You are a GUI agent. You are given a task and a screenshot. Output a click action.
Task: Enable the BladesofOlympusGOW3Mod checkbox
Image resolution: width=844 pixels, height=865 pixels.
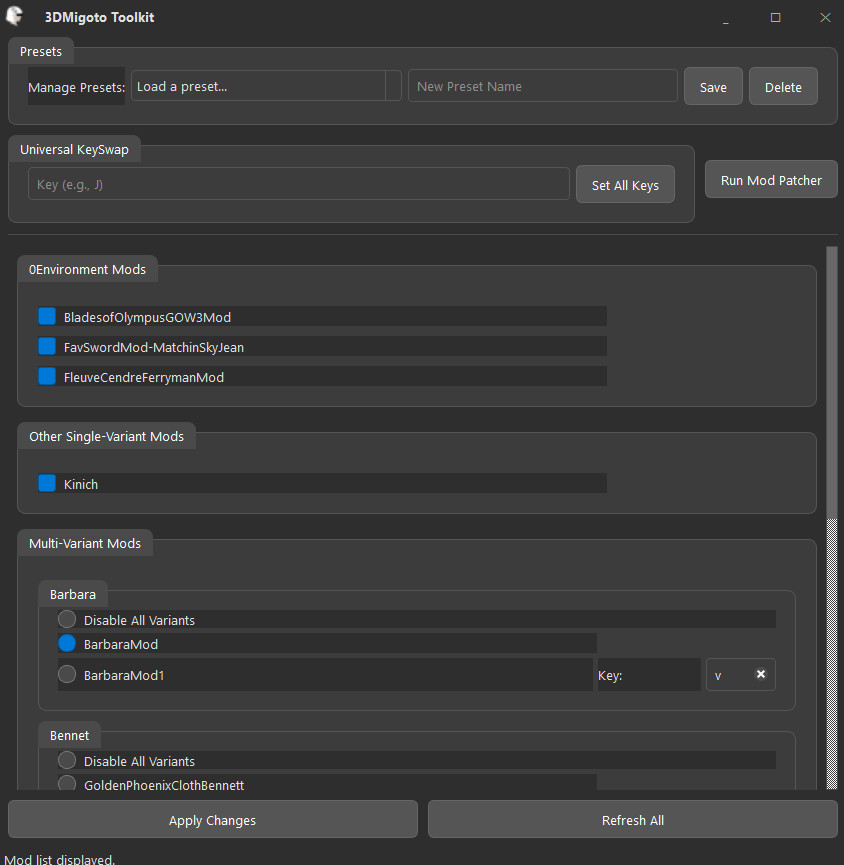coord(46,315)
